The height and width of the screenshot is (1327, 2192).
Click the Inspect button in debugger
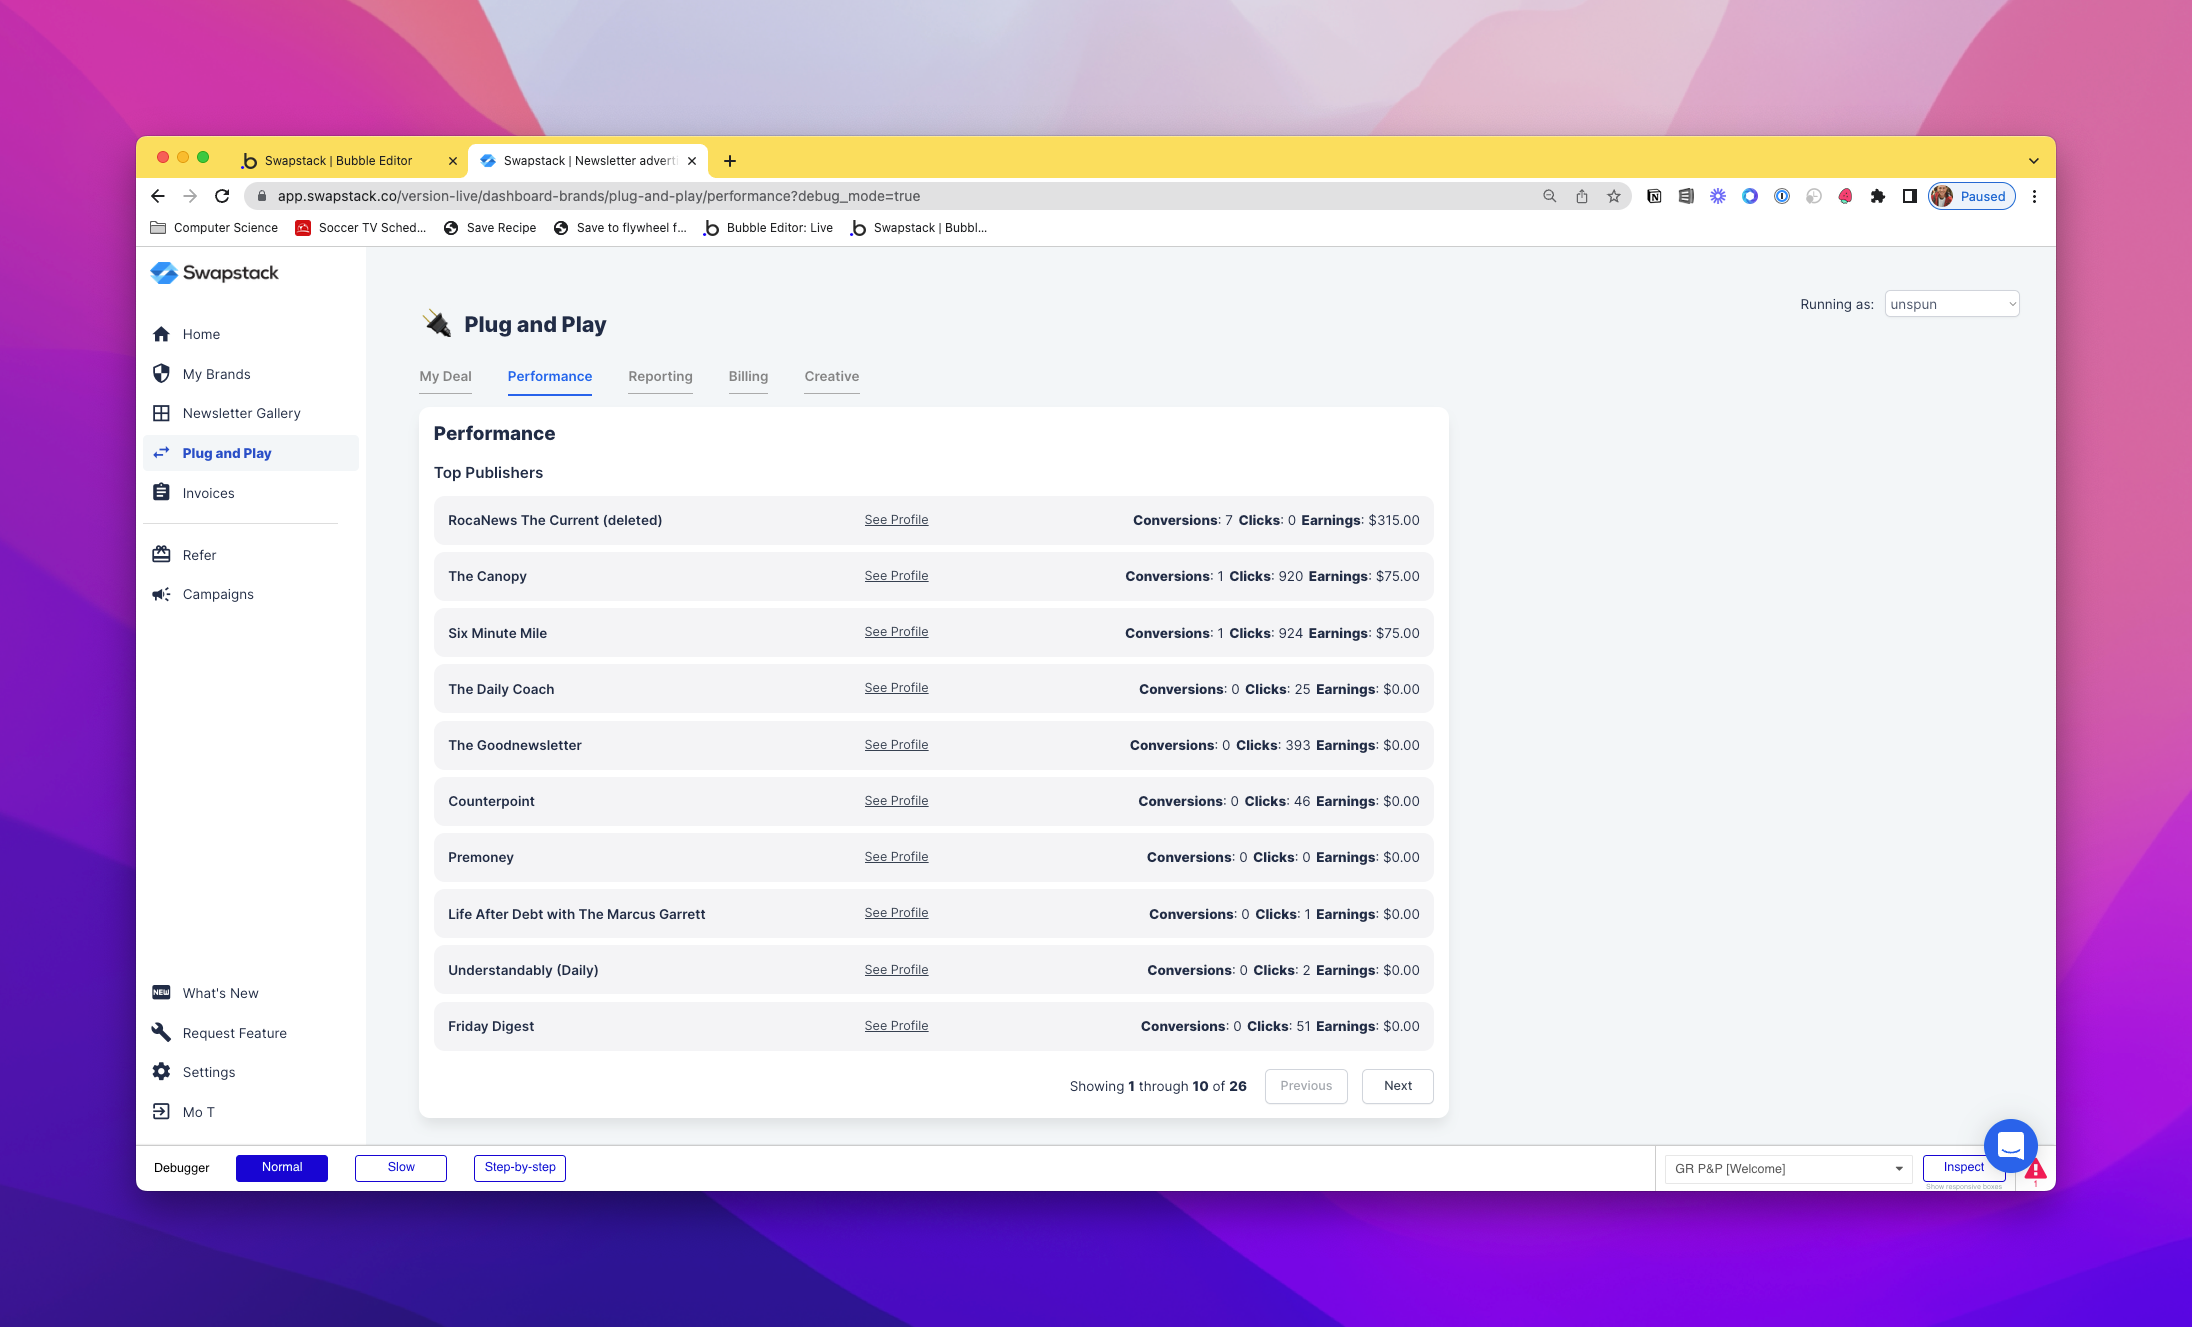tap(1963, 1167)
